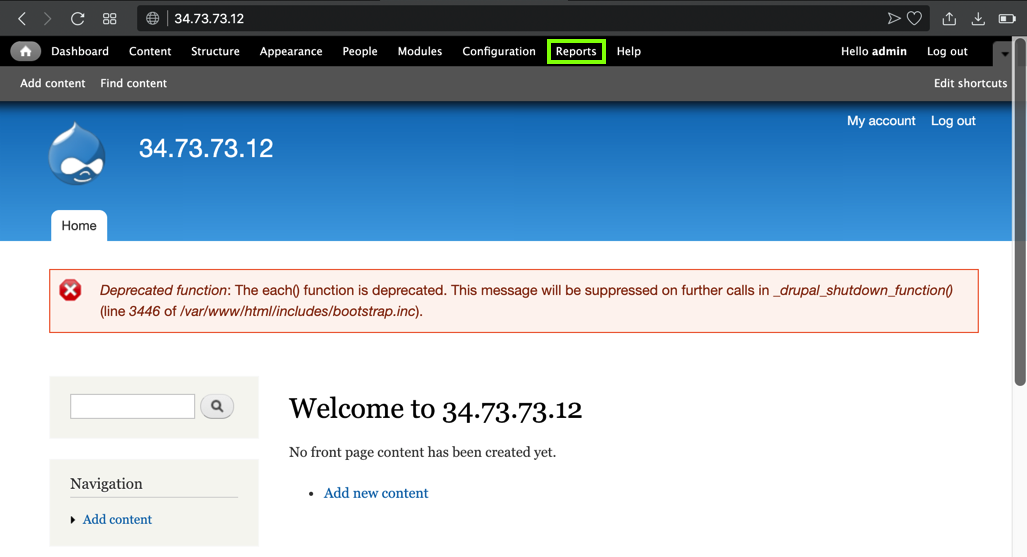Screen dimensions: 1027x557
Task: Click the Navigation block heading
Action: click(106, 484)
